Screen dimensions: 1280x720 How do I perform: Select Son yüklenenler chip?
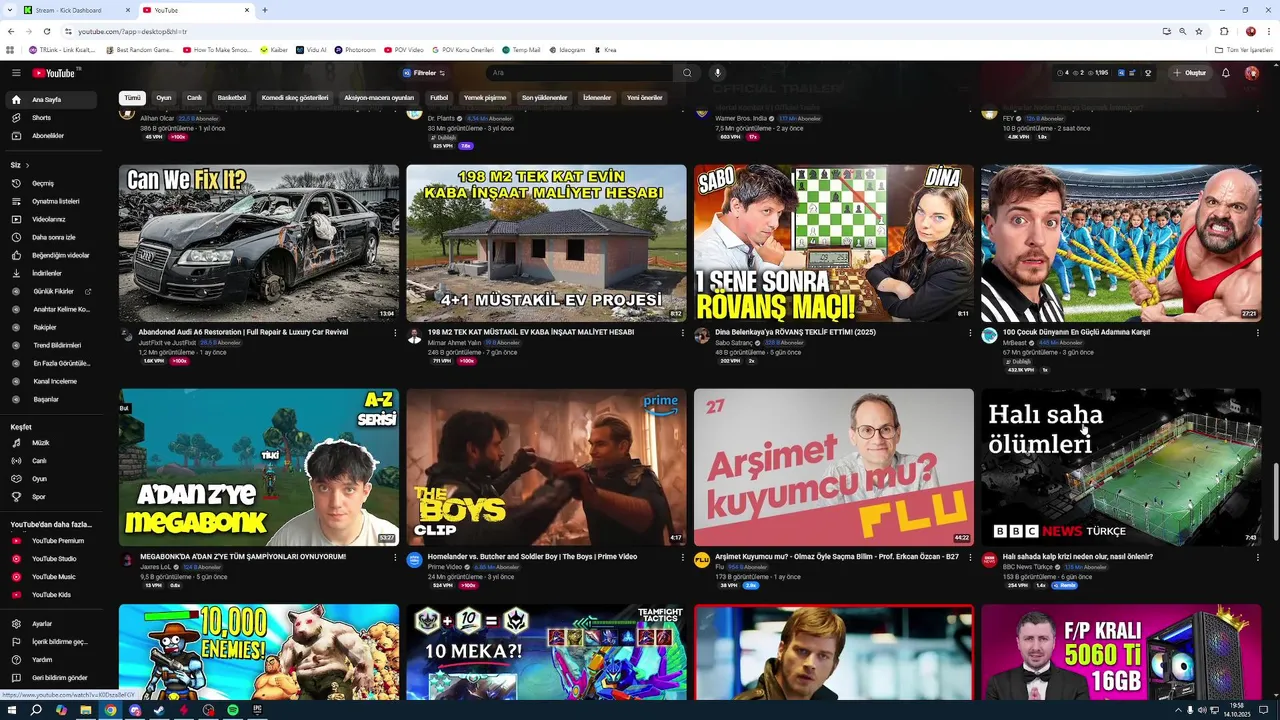545,98
